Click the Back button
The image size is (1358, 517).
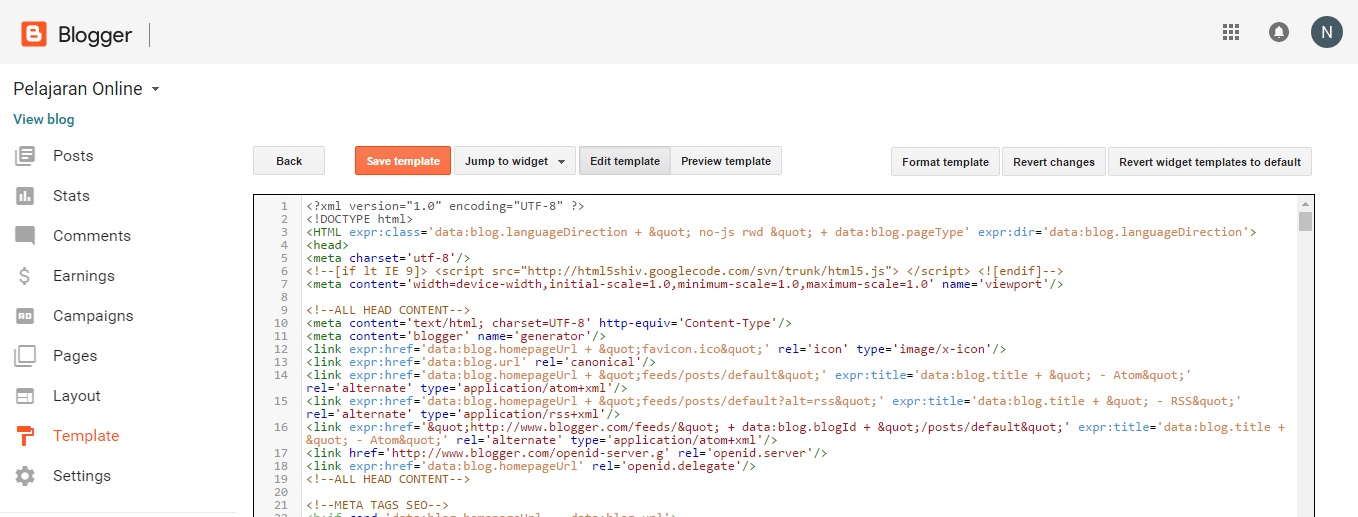click(x=289, y=161)
